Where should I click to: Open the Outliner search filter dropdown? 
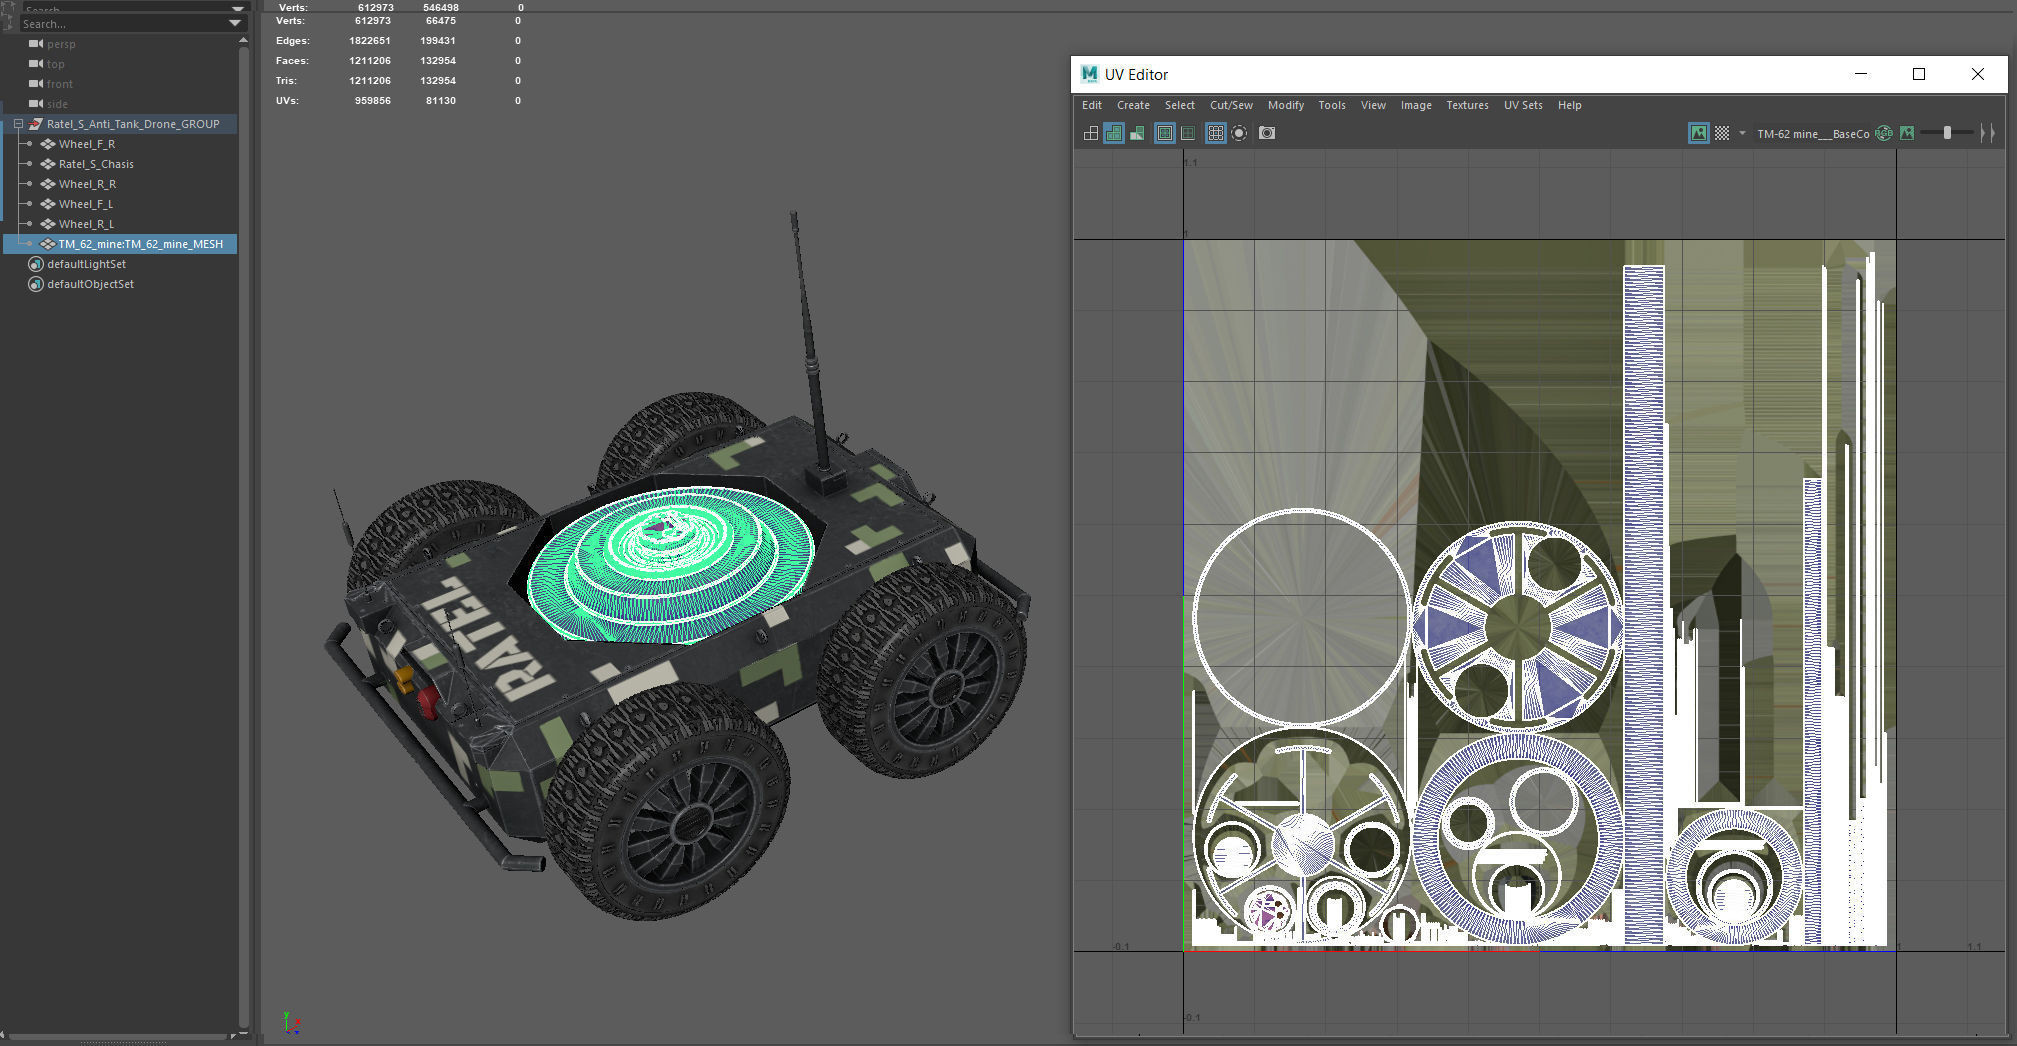(x=235, y=24)
